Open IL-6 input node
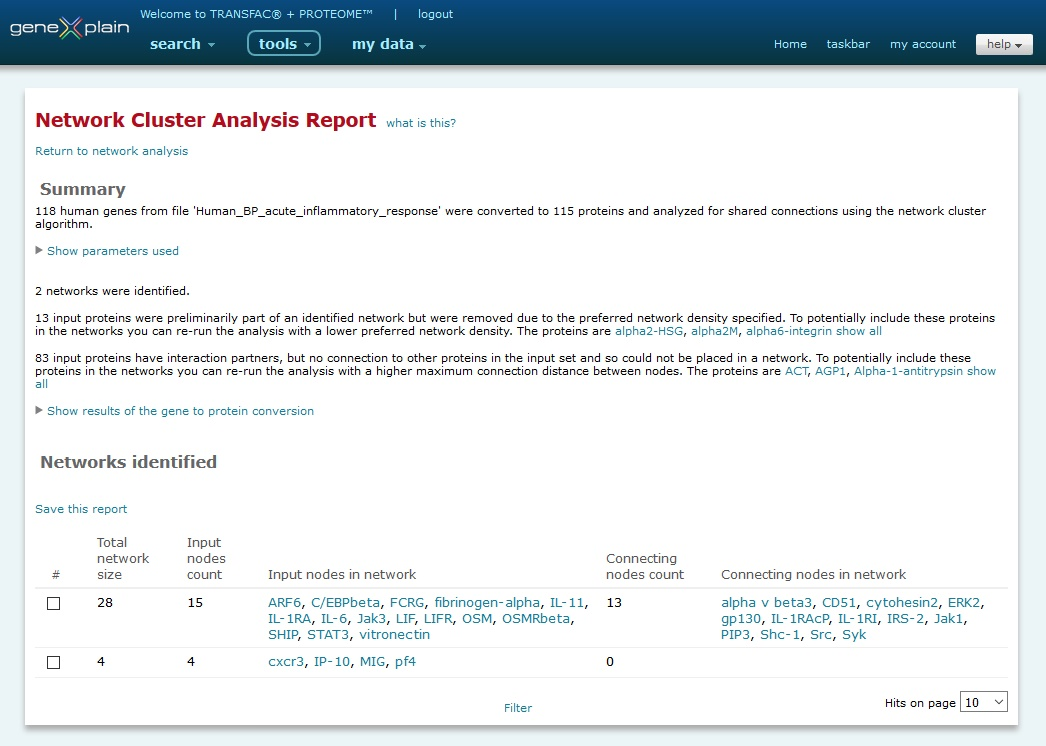 coord(334,619)
